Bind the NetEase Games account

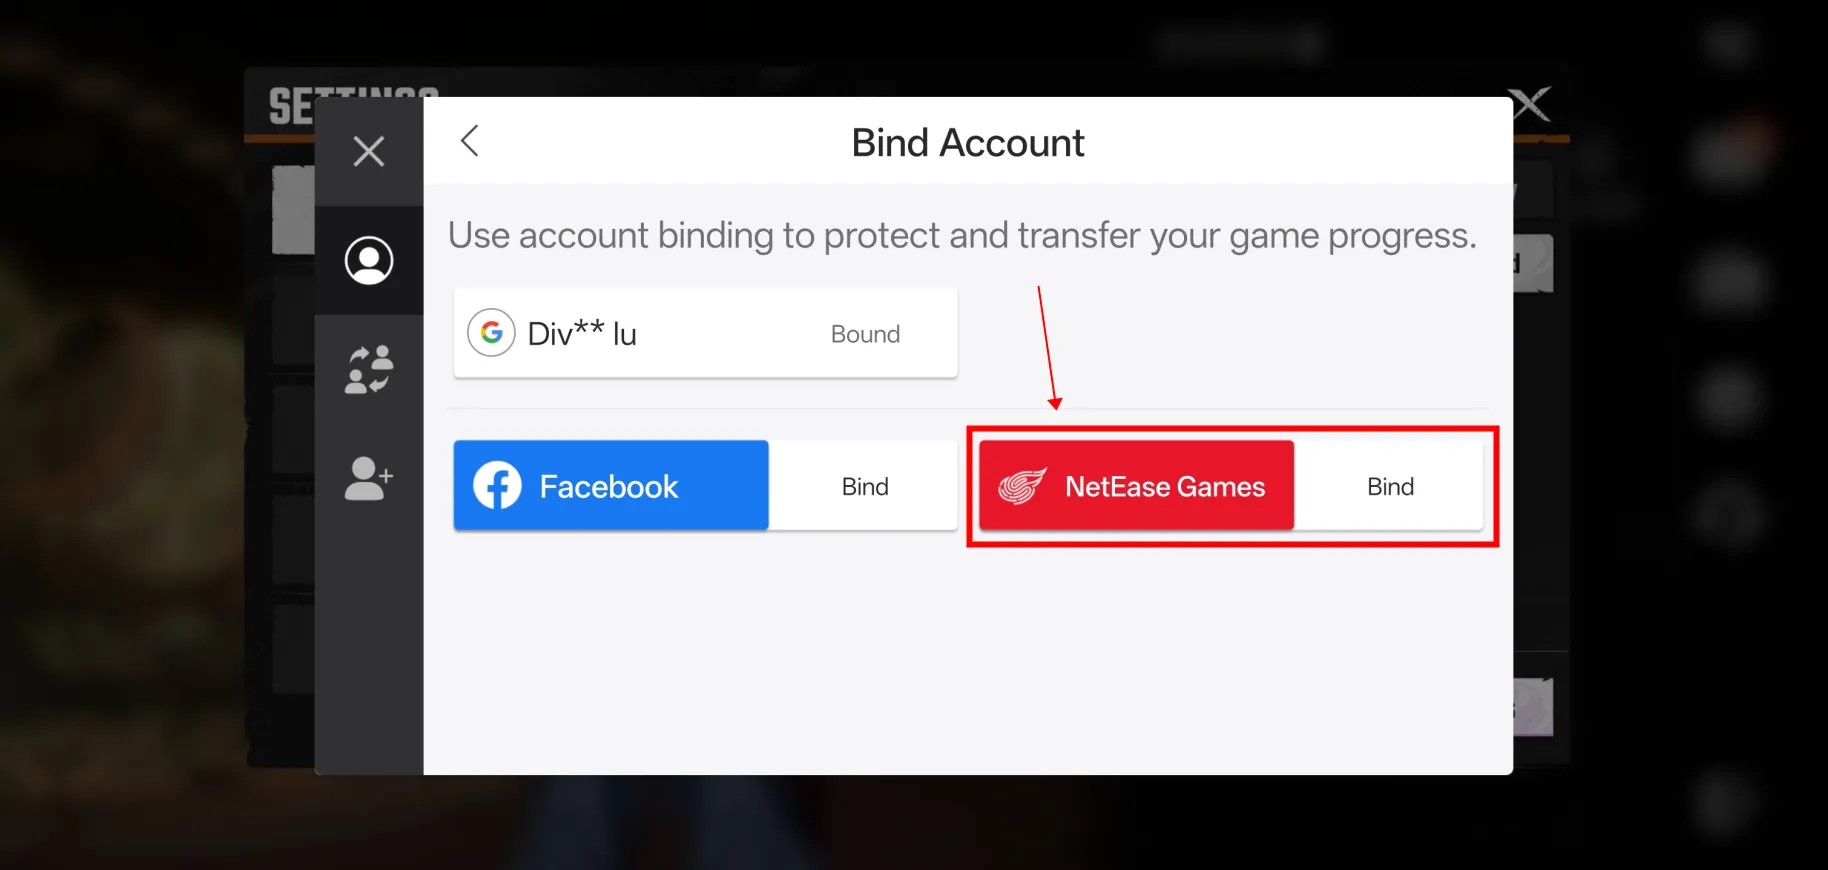1390,486
